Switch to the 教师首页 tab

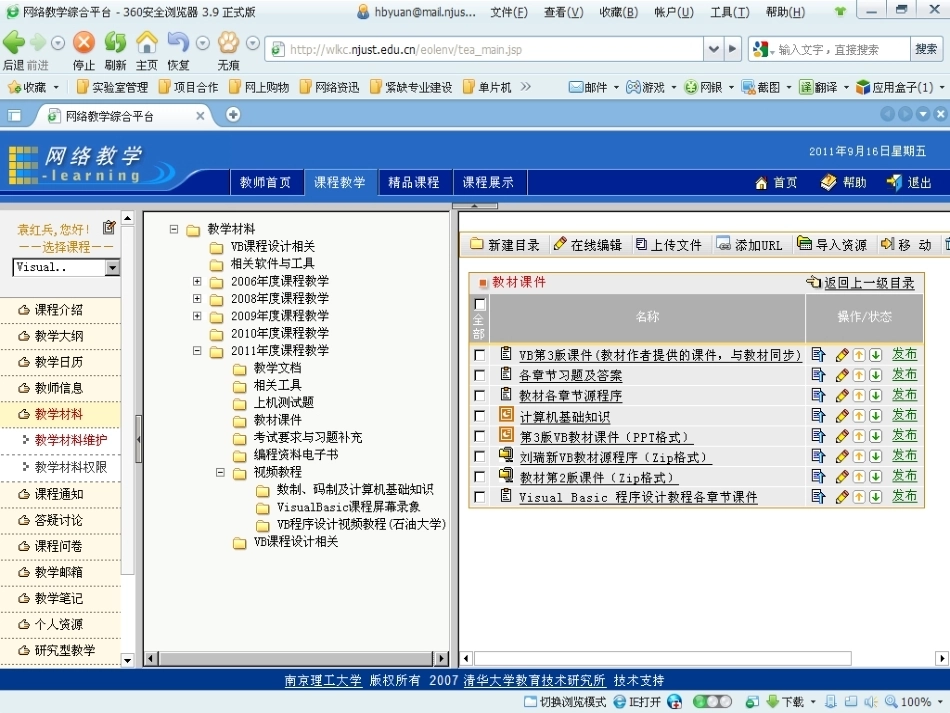click(x=265, y=182)
